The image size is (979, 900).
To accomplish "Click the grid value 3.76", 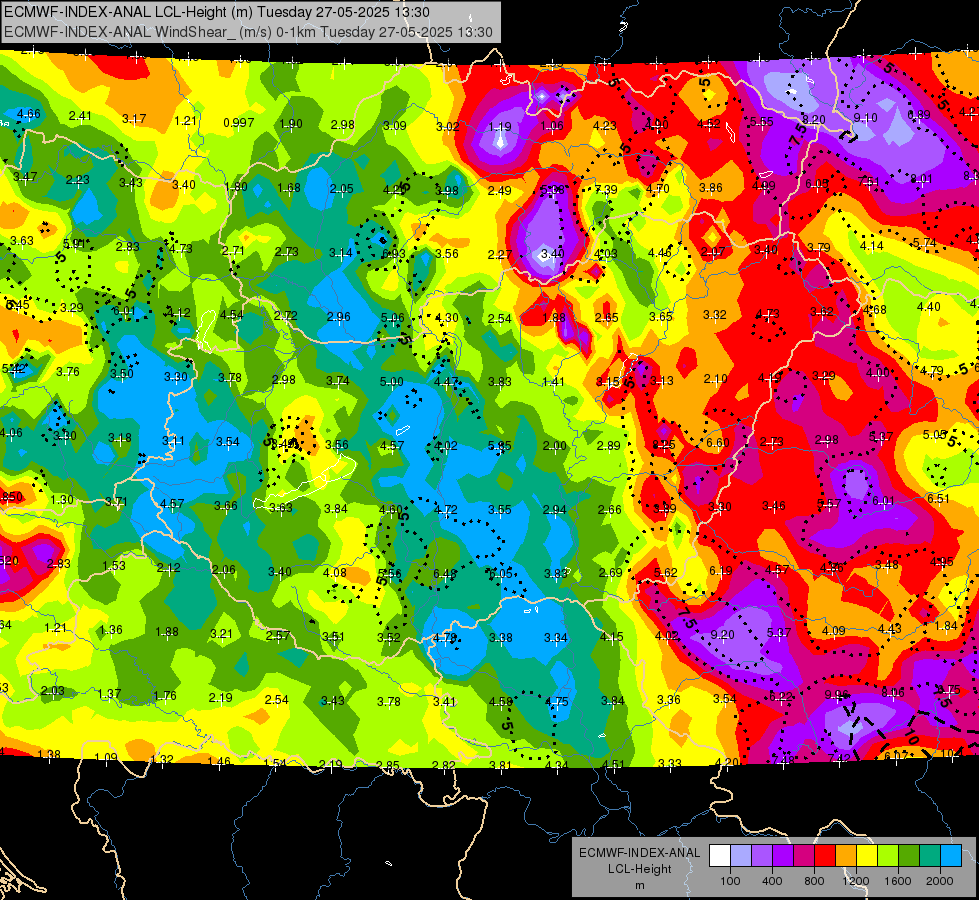I will (x=67, y=372).
